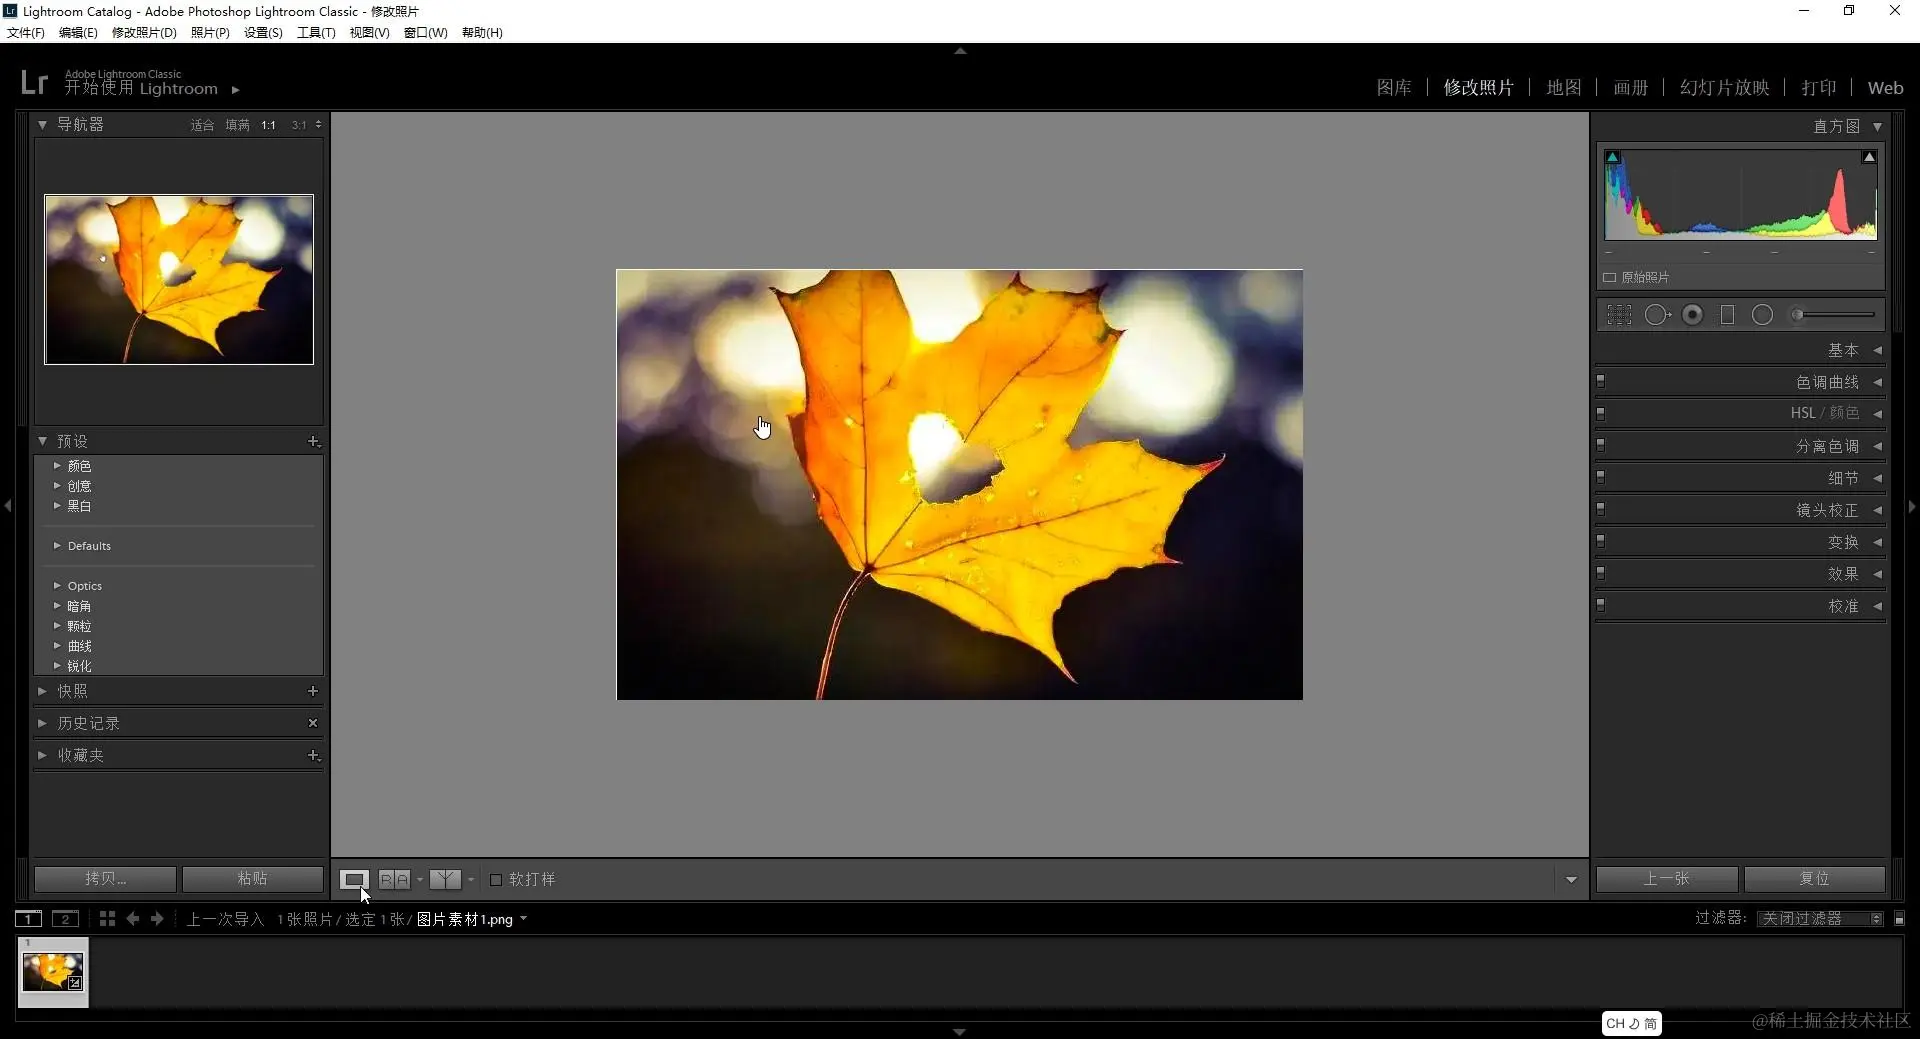
Task: Select the Radial Filter tool
Action: click(x=1762, y=315)
